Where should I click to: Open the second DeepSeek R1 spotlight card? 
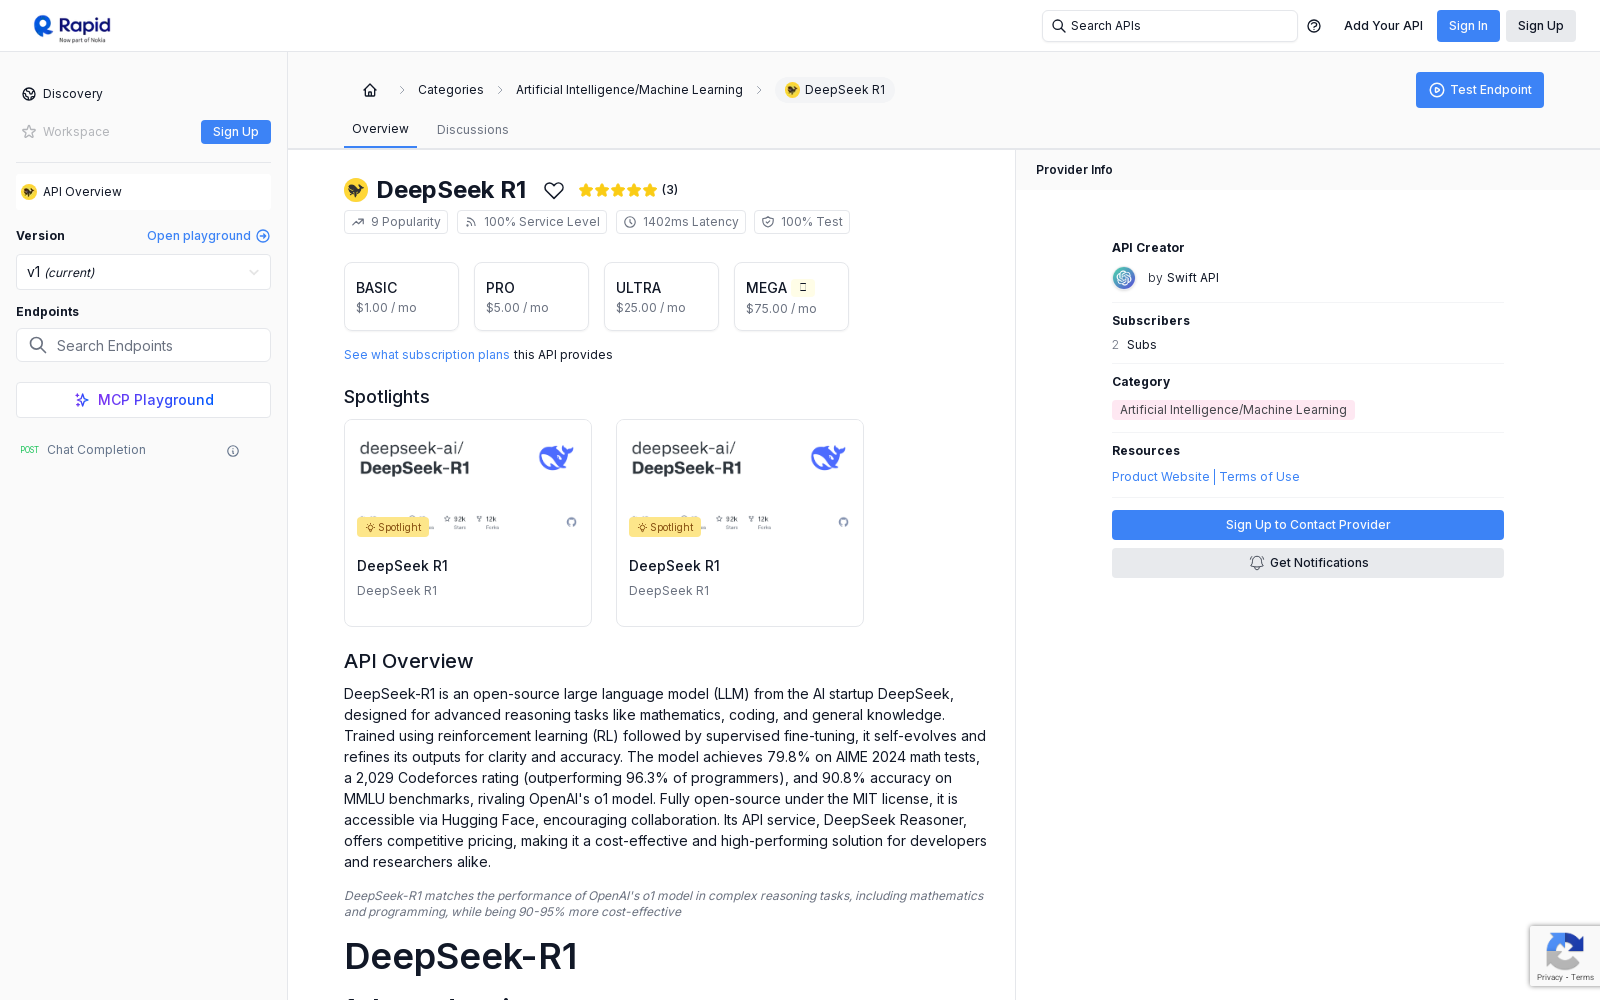[740, 523]
